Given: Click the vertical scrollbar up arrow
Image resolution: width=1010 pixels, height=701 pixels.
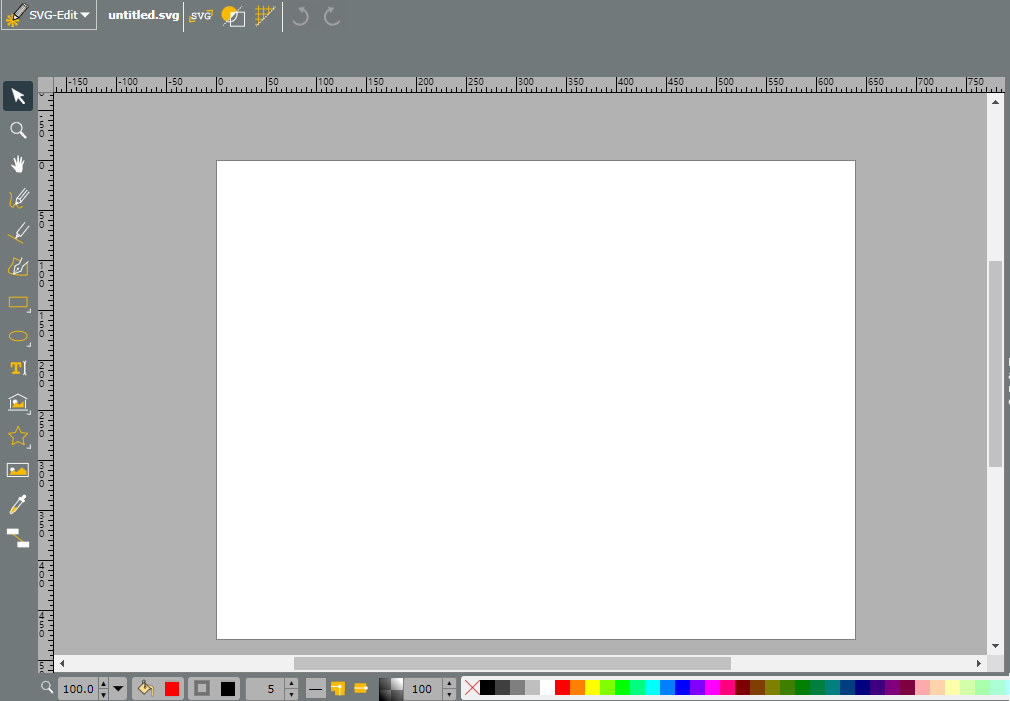Looking at the screenshot, I should pos(995,102).
